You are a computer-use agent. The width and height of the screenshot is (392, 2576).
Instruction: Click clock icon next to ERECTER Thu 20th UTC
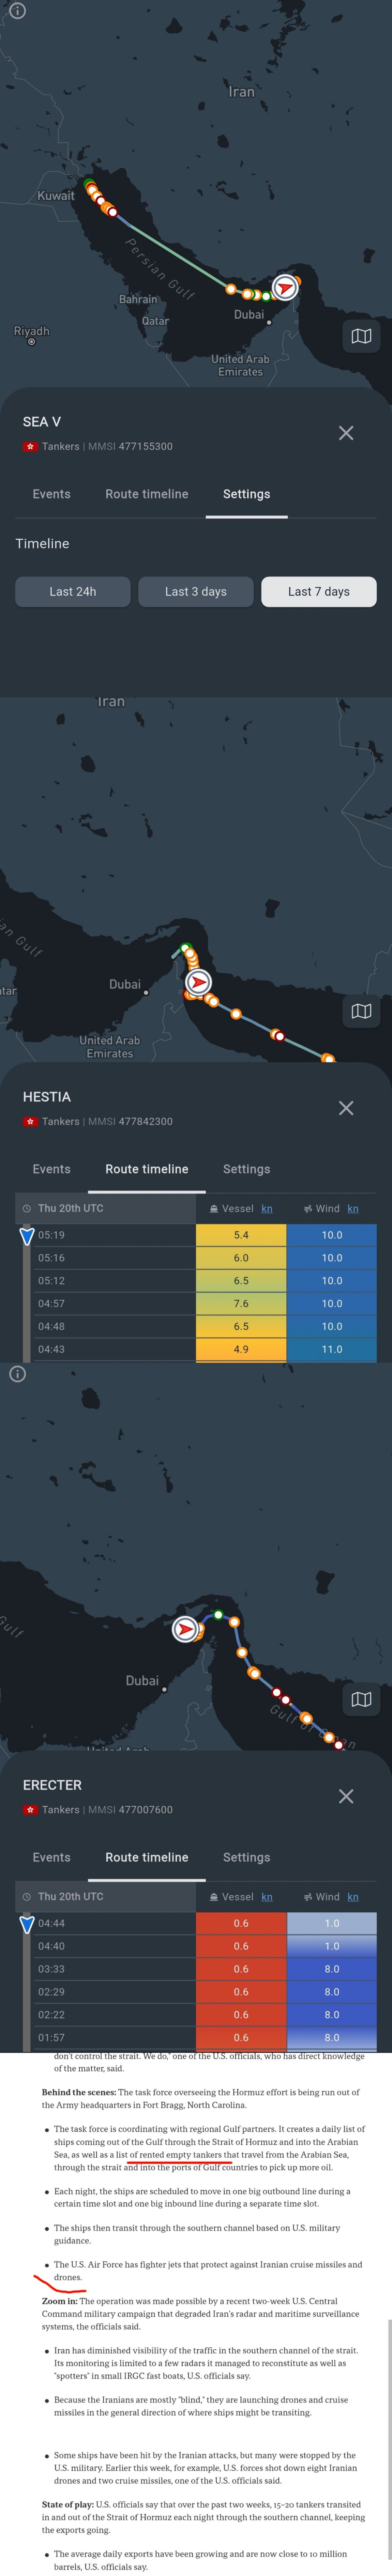[27, 1897]
